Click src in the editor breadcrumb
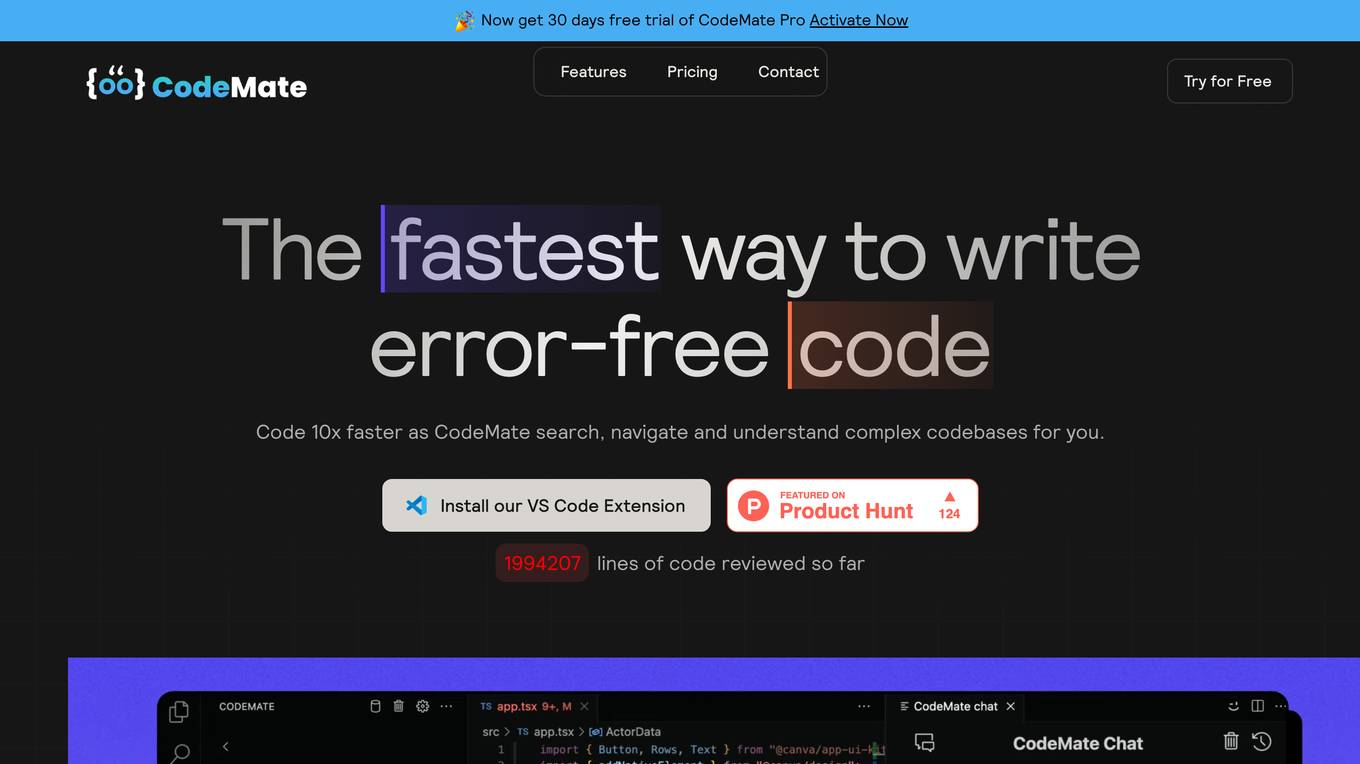1360x764 pixels. 491,732
